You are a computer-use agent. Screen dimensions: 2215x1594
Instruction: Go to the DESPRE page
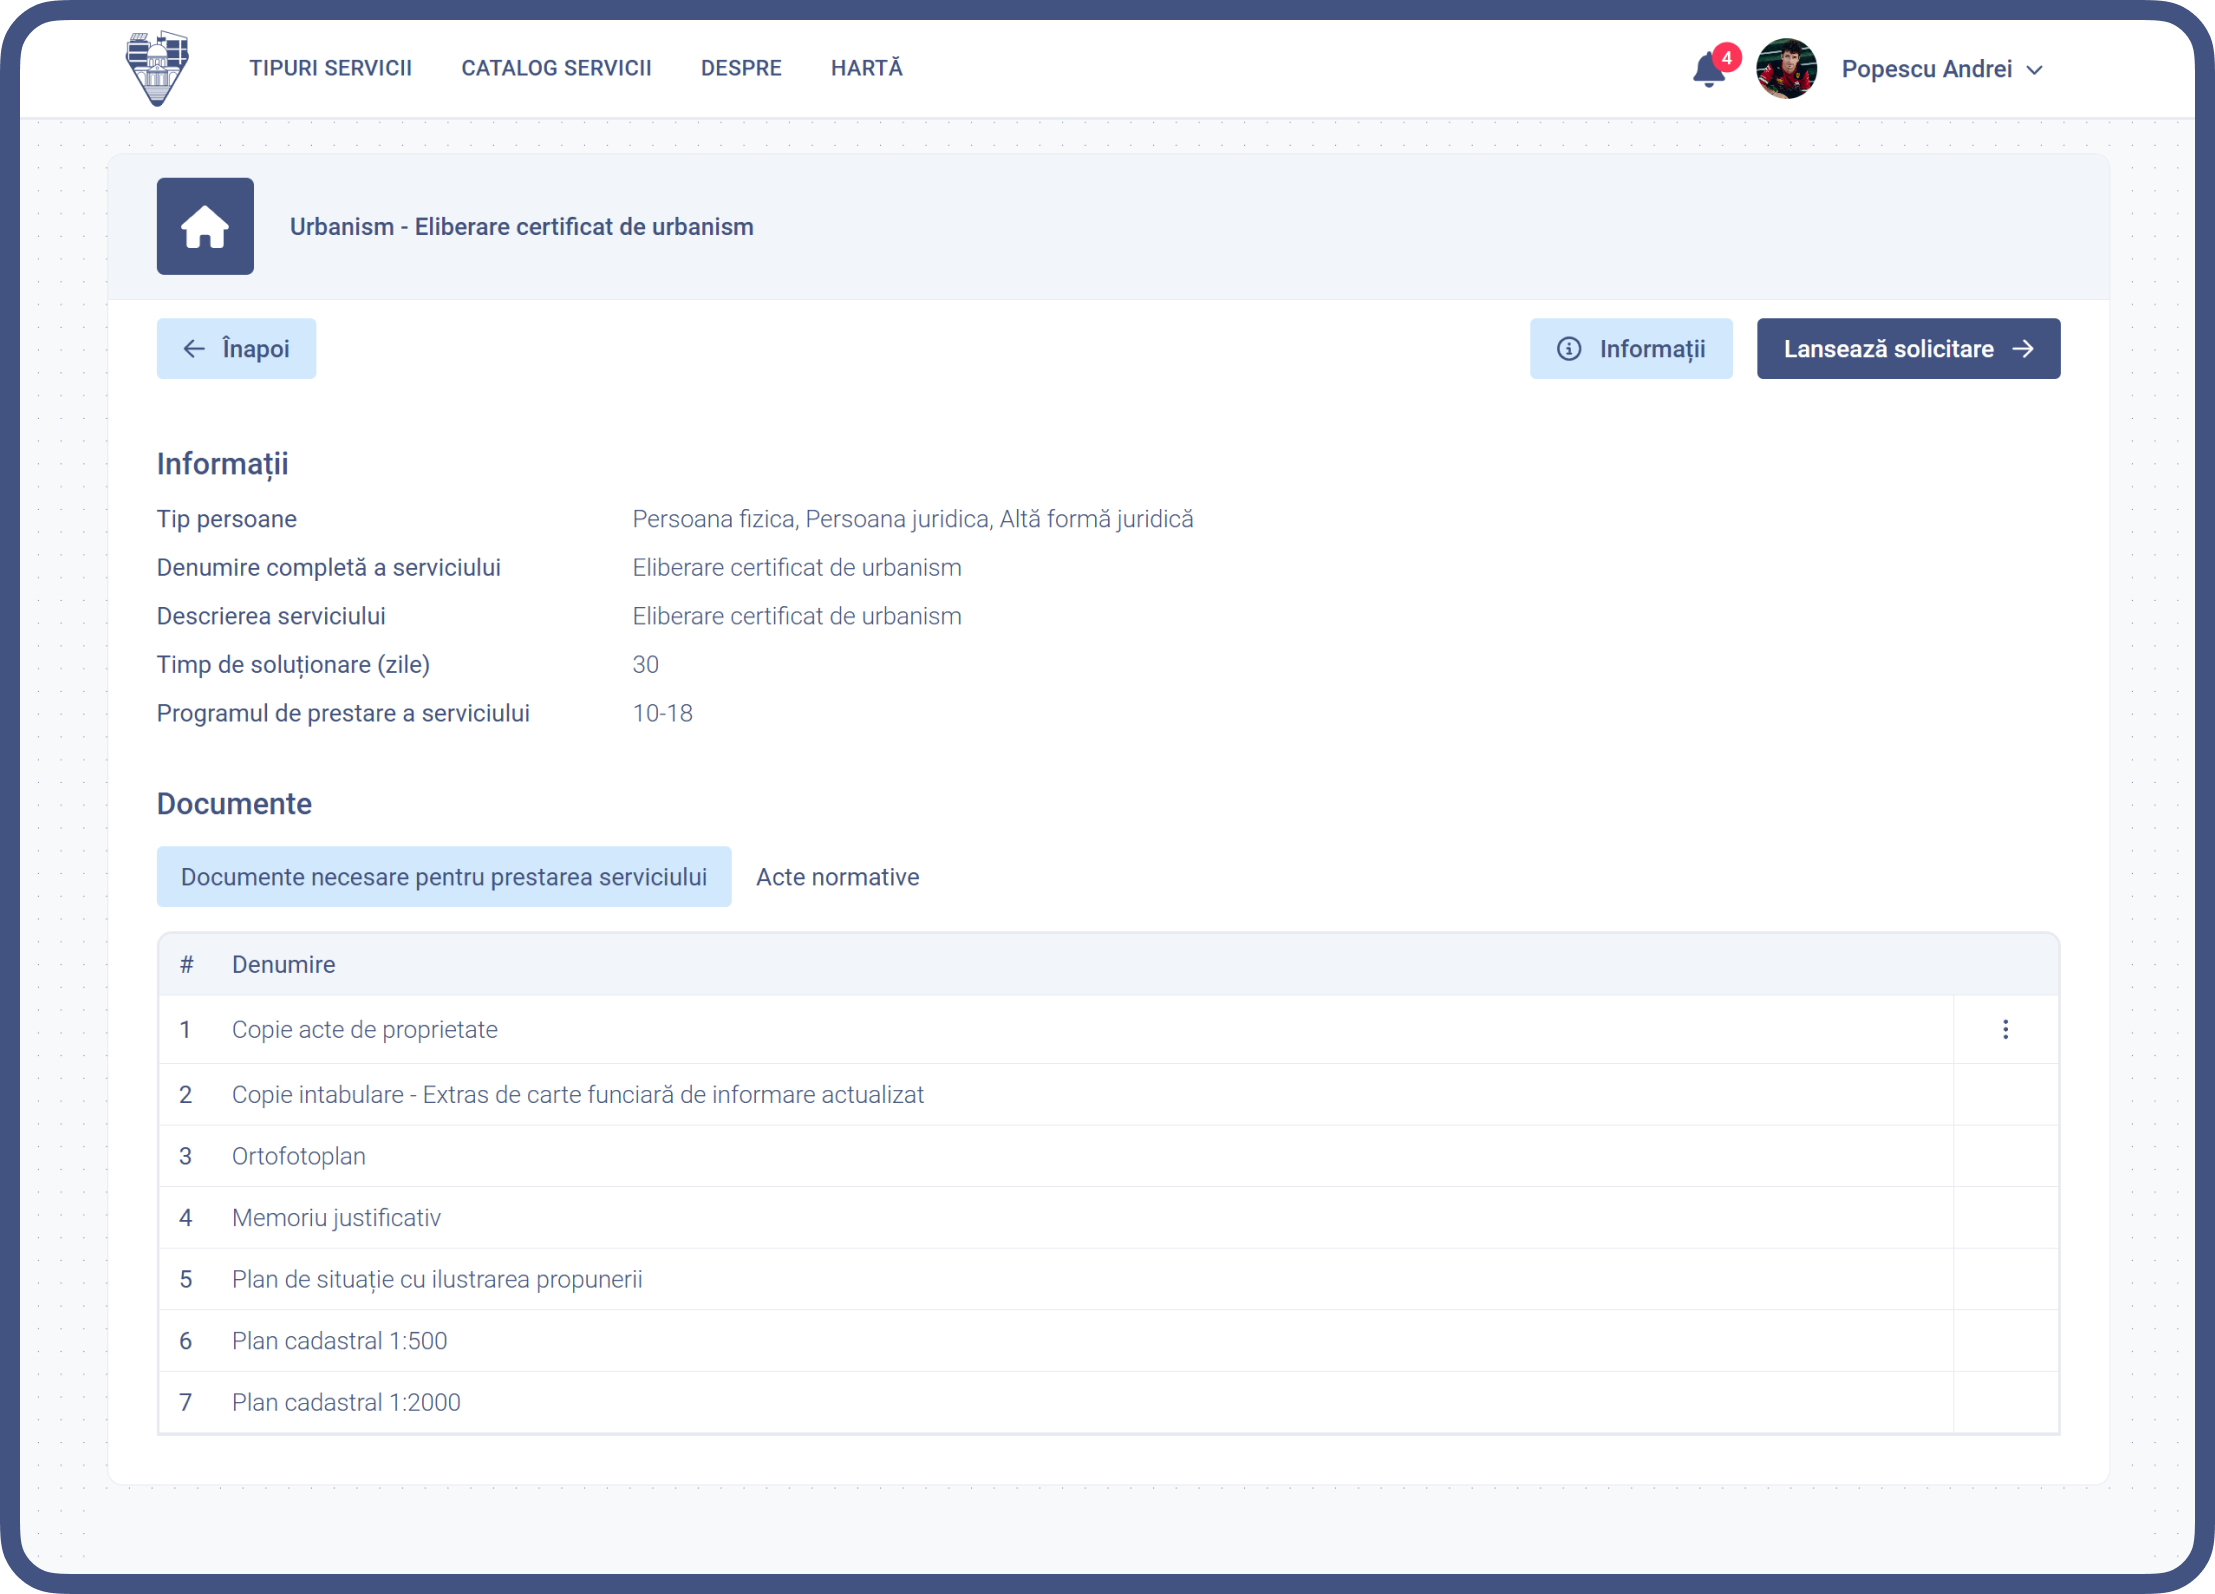tap(741, 68)
